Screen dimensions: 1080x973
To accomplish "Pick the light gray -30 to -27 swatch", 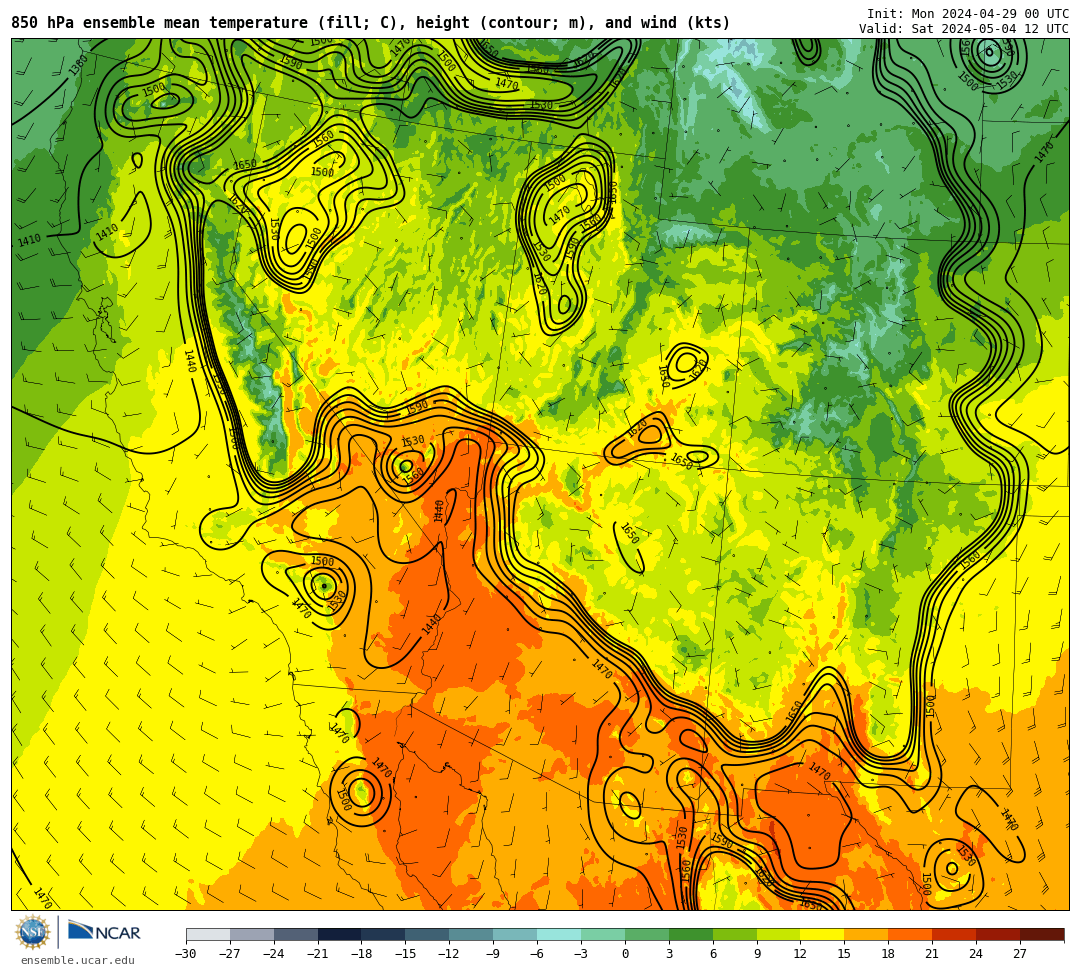I will 208,934.
